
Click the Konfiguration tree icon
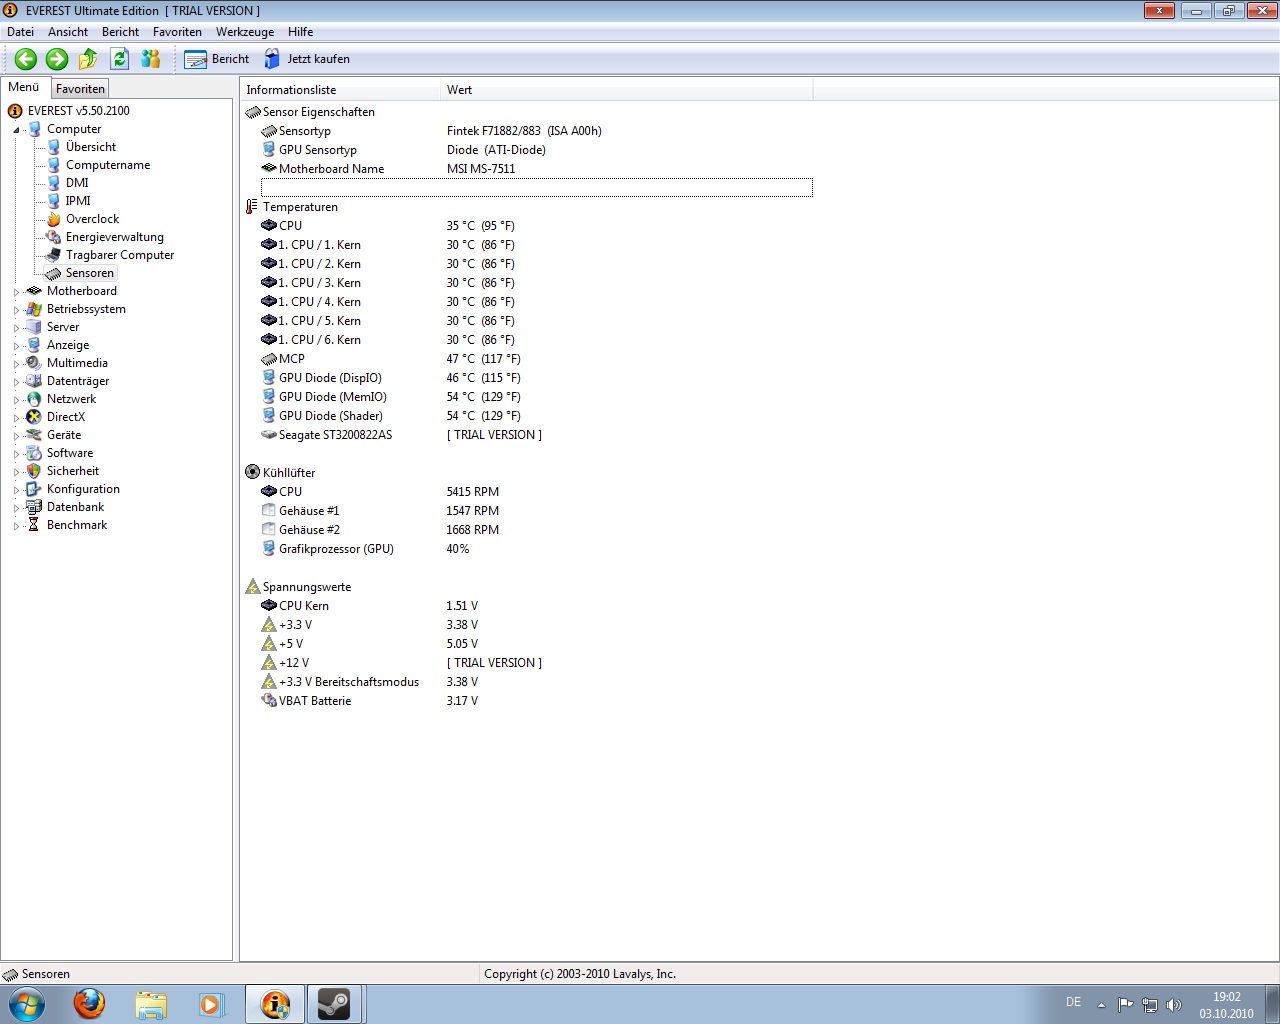pos(34,489)
